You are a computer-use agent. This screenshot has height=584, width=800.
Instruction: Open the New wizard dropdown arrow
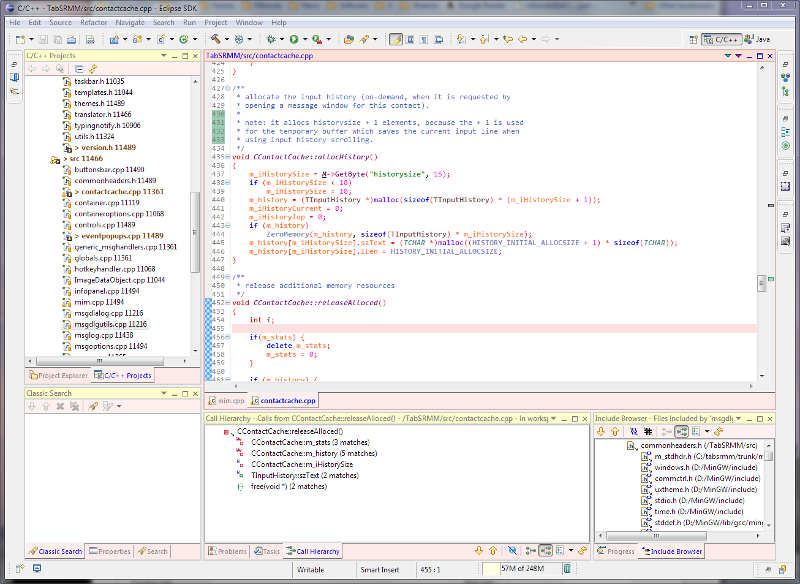click(x=31, y=39)
